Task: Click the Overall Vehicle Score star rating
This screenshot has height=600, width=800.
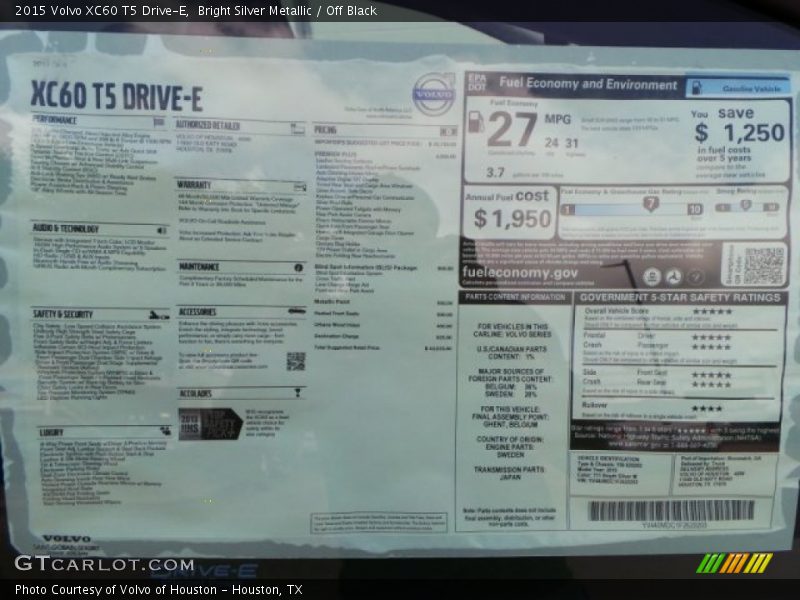Action: click(712, 311)
